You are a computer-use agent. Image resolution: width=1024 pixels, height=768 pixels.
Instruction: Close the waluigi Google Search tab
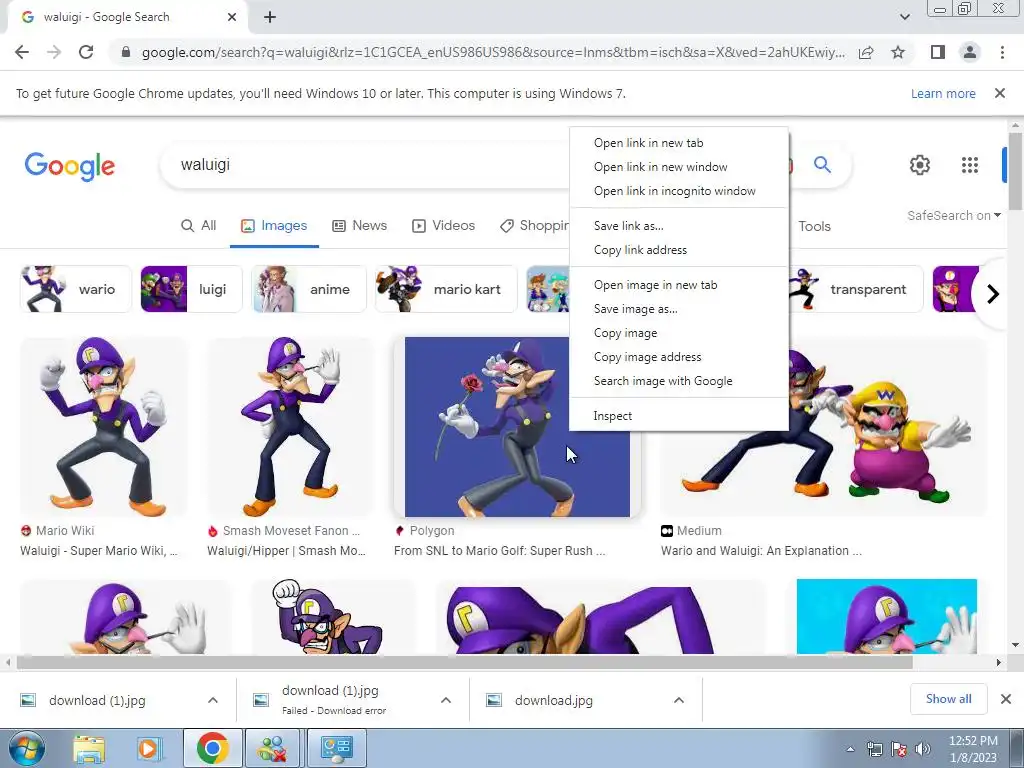pos(232,18)
